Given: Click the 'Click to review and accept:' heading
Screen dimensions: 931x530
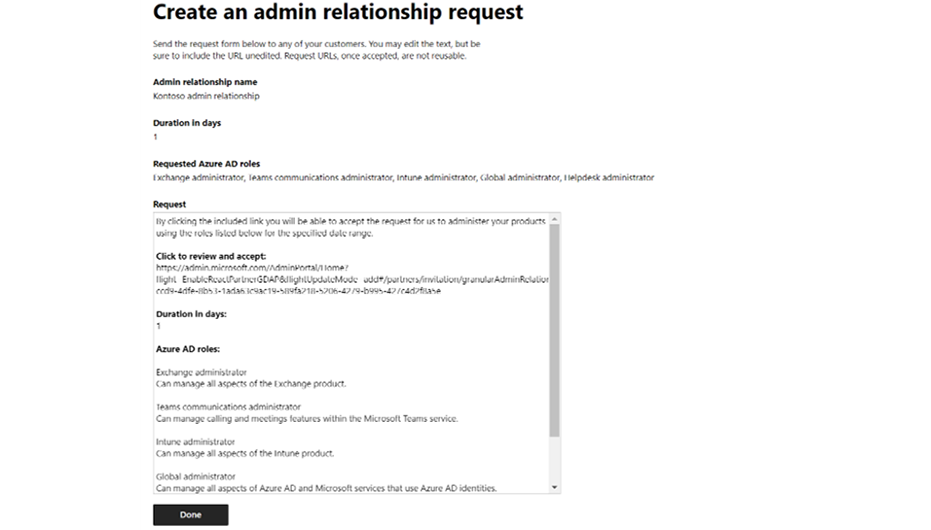Looking at the screenshot, I should [211, 256].
